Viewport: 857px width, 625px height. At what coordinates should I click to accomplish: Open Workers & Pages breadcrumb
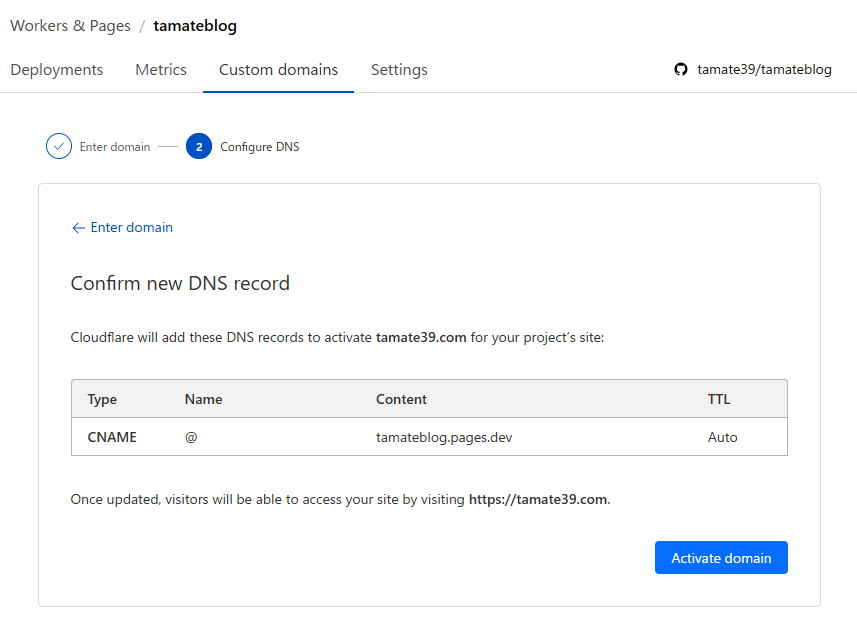(x=70, y=26)
